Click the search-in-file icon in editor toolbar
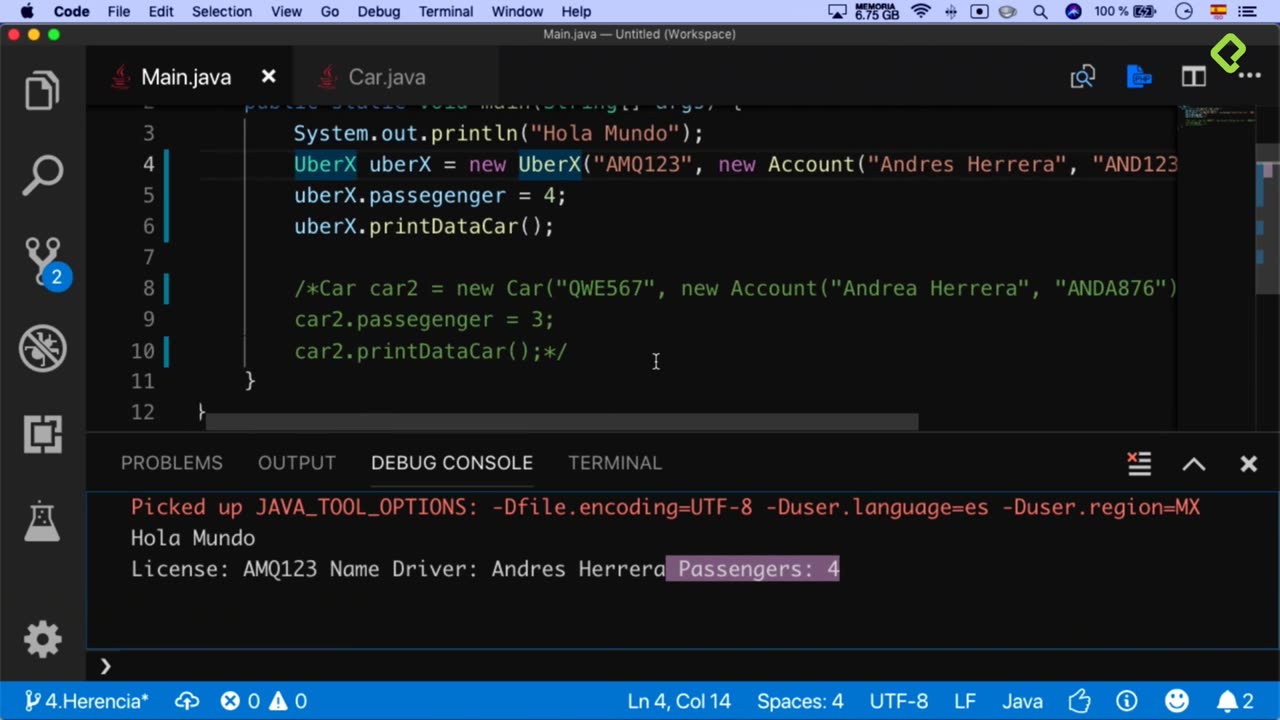This screenshot has height=720, width=1280. pos(1083,77)
